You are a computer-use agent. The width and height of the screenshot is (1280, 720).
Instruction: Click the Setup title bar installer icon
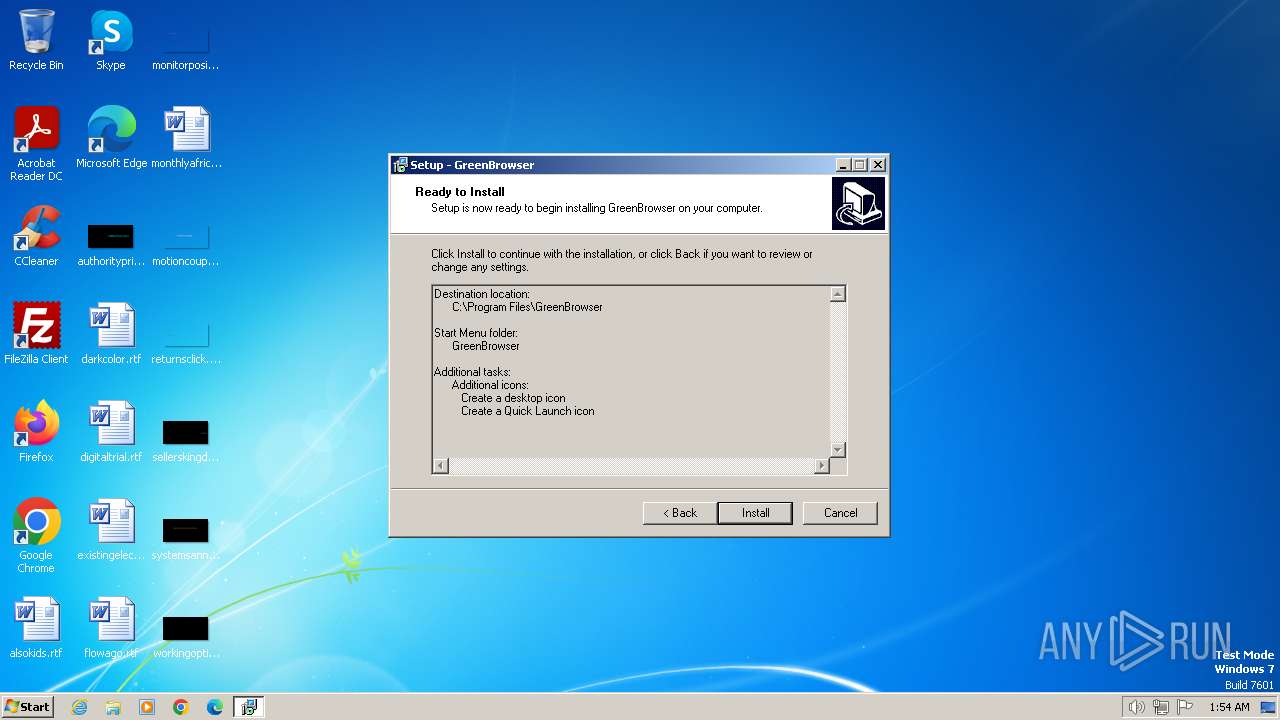pyautogui.click(x=400, y=165)
